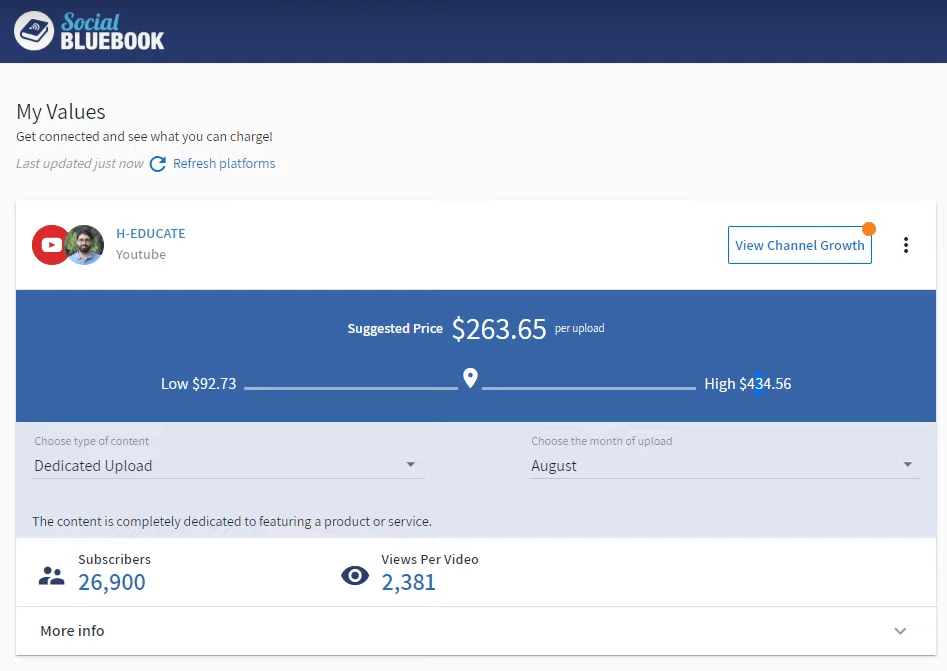This screenshot has width=947, height=671.
Task: Select the Views Per Video value
Action: tap(408, 582)
